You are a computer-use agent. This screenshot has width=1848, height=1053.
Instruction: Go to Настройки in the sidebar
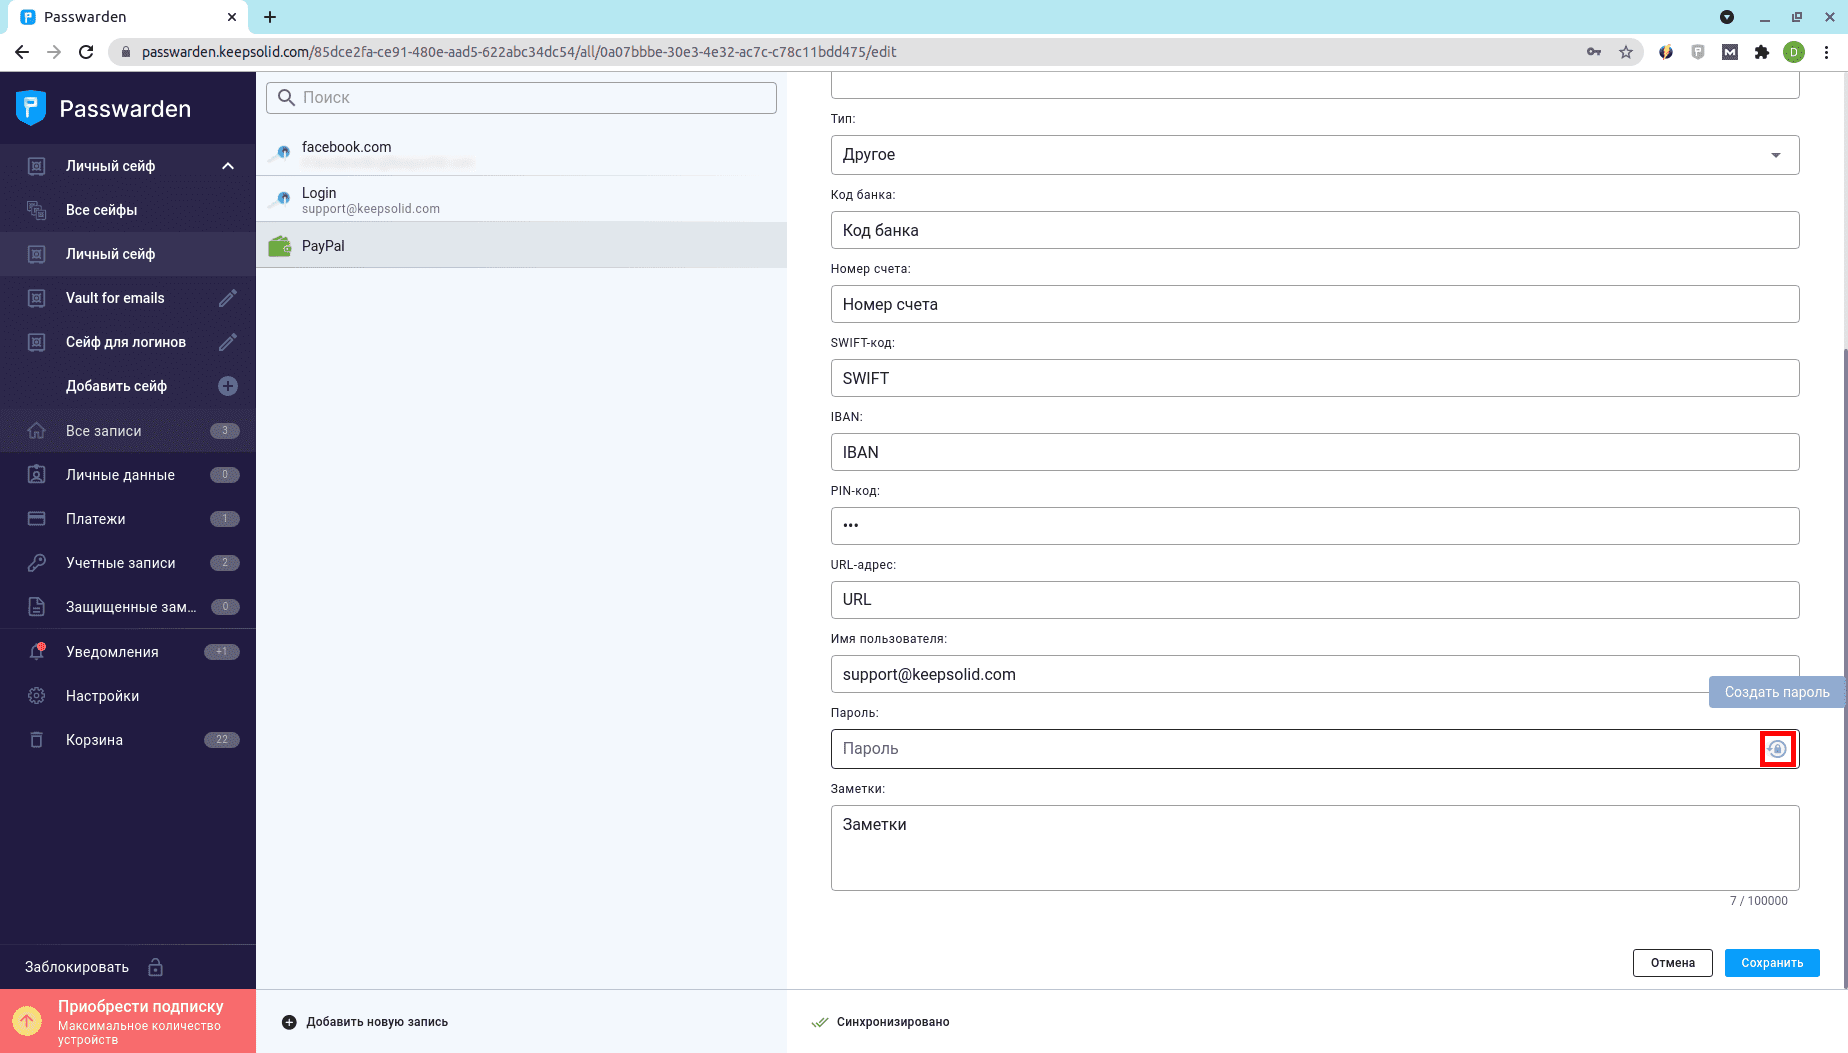point(102,696)
